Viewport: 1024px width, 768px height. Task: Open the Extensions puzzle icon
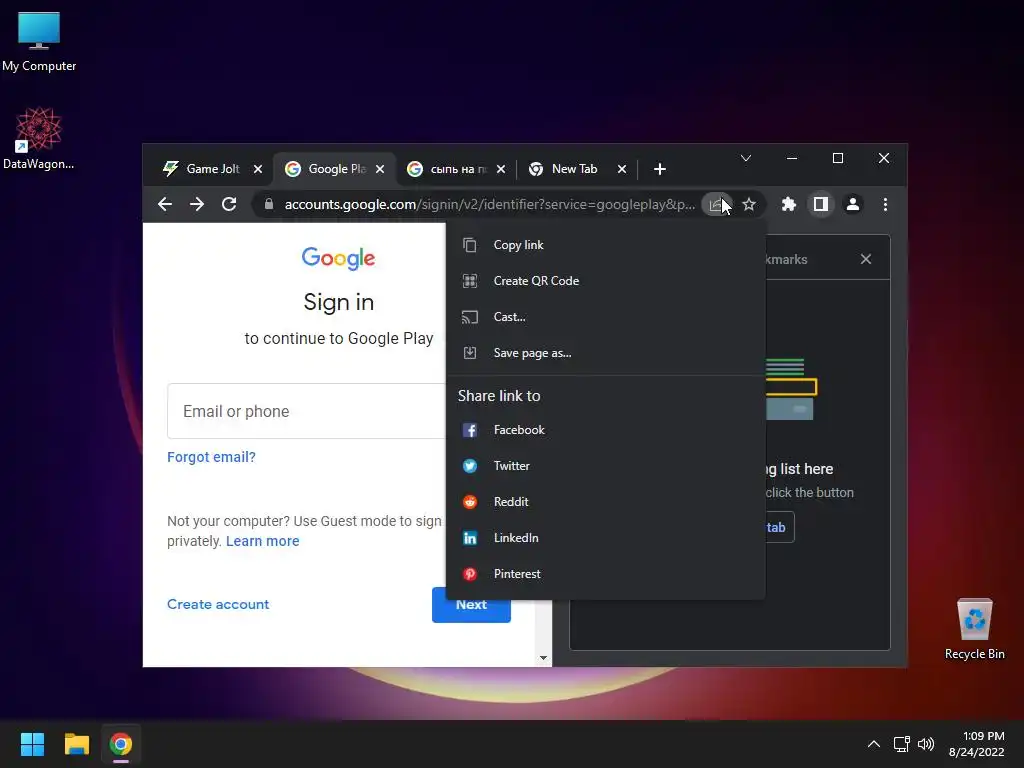pos(789,204)
